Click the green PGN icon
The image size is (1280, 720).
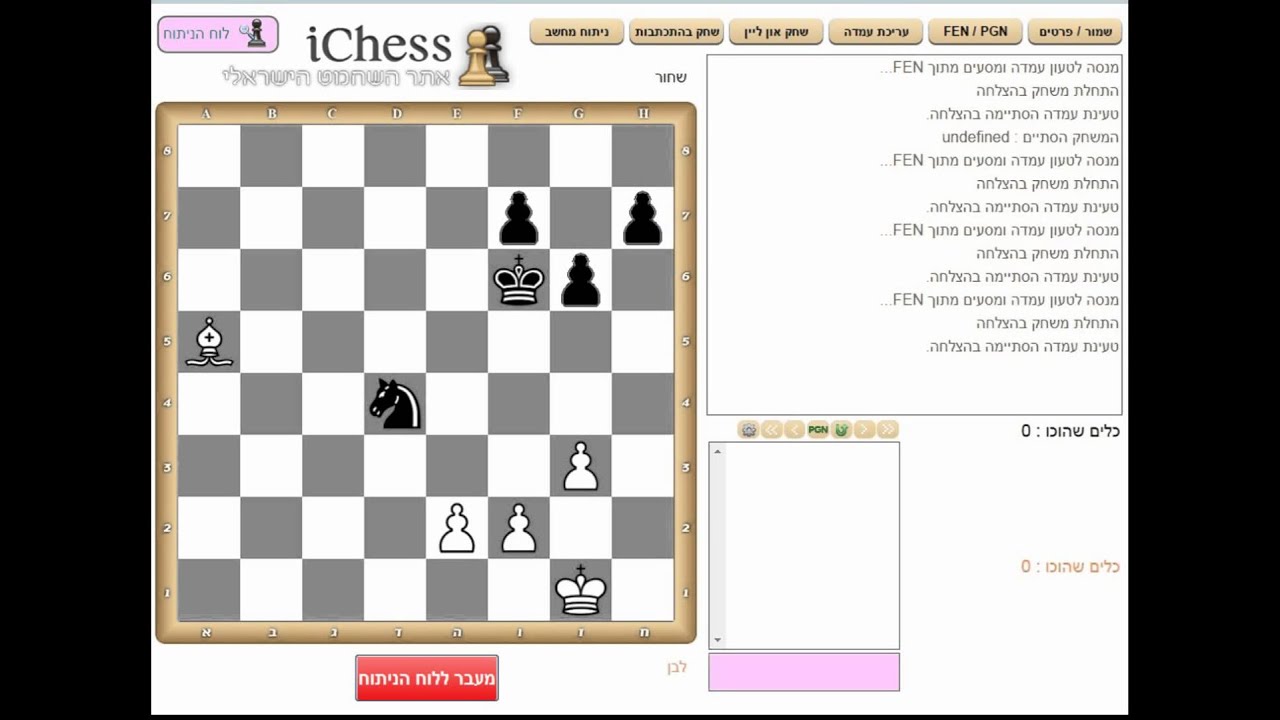click(x=818, y=430)
